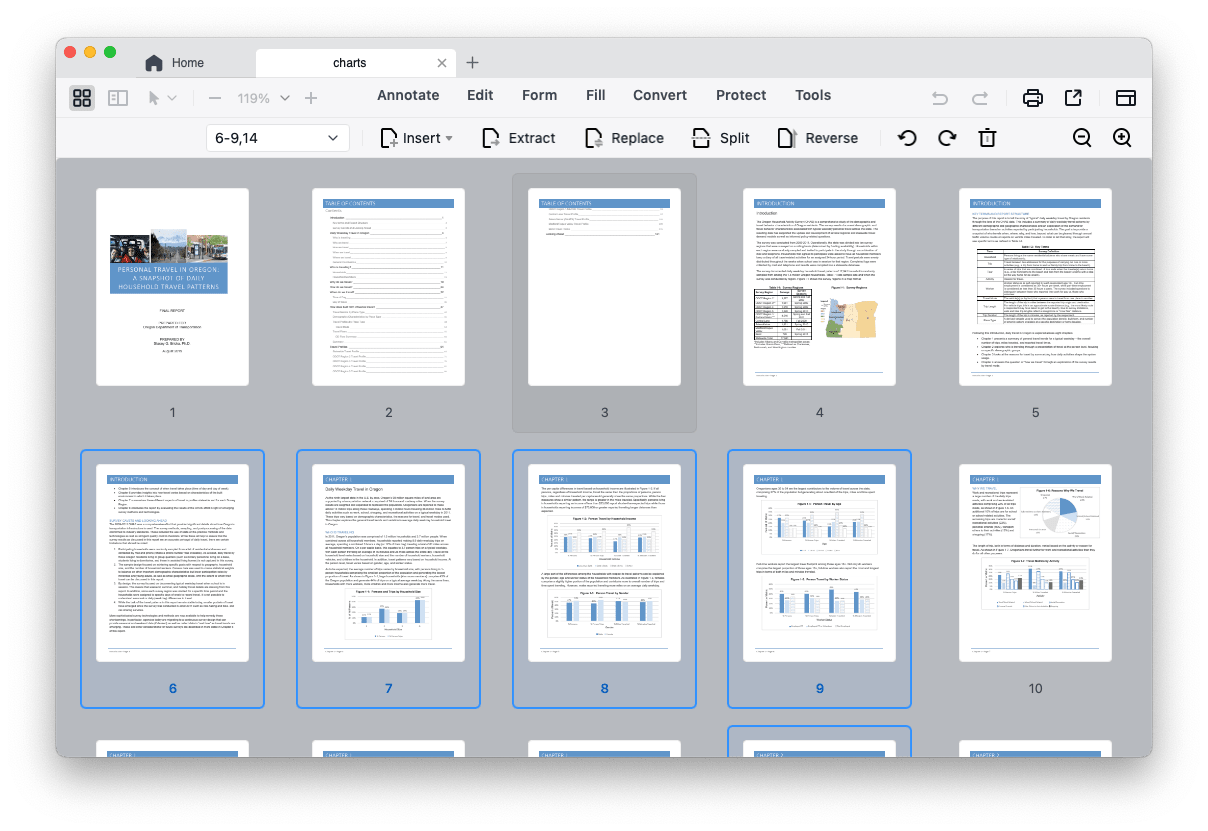
Task: Open the Convert menu
Action: coord(659,95)
